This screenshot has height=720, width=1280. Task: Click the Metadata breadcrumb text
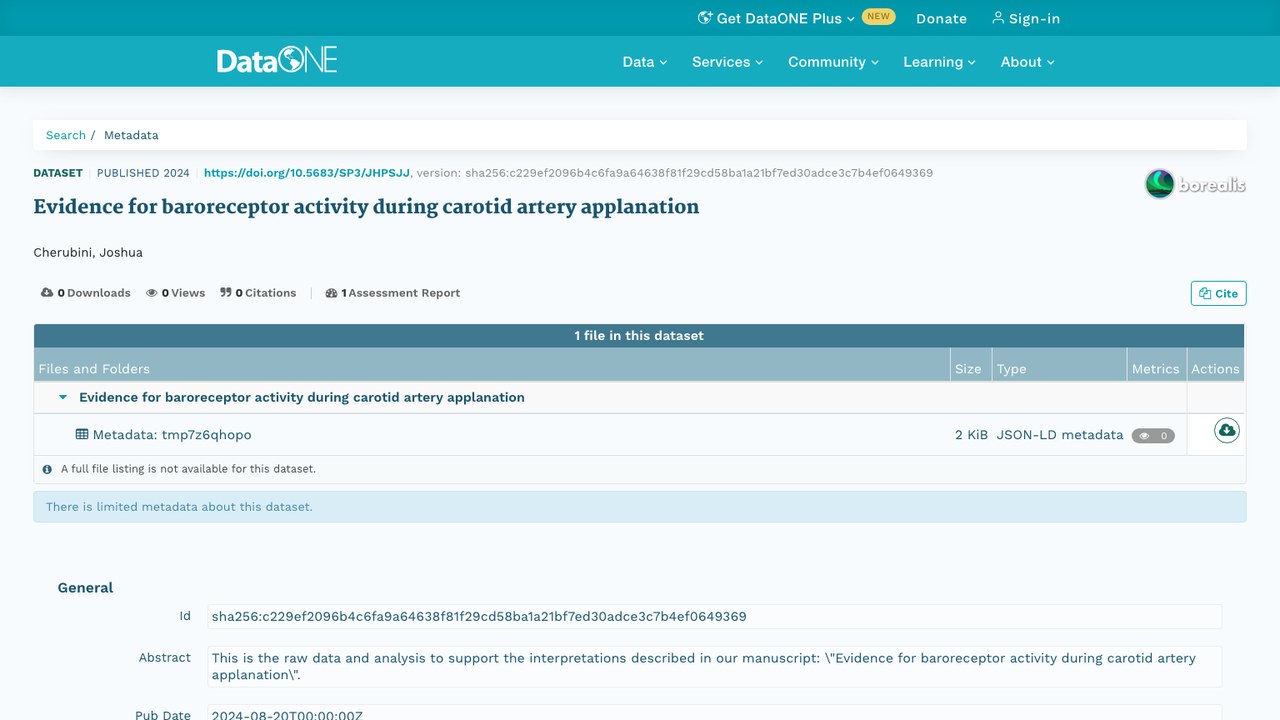coord(131,135)
